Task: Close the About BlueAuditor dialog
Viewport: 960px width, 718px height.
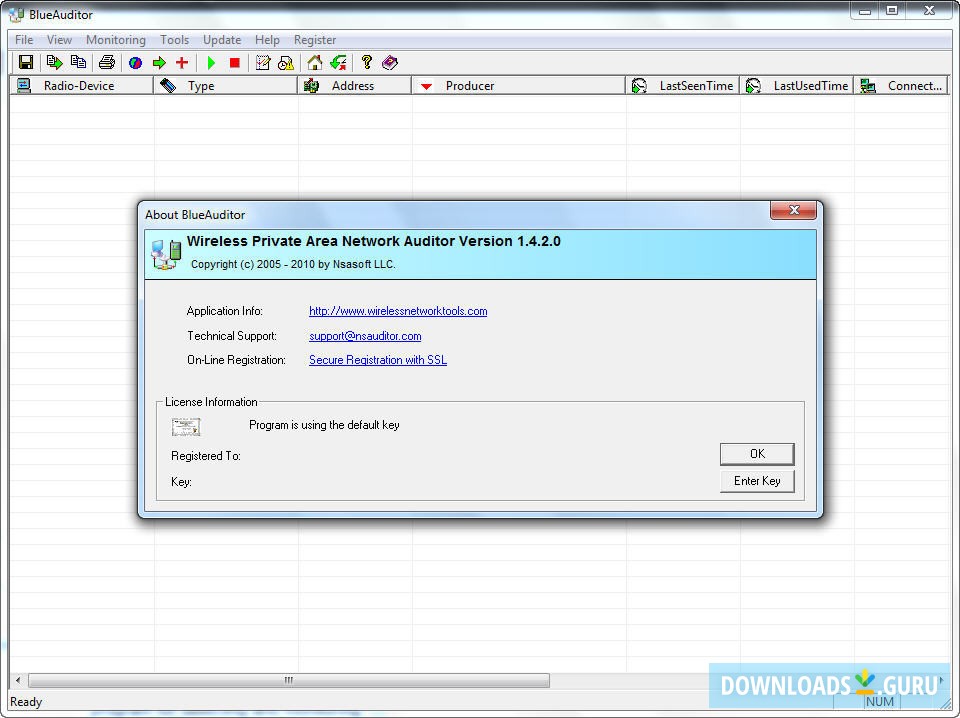Action: pos(793,210)
